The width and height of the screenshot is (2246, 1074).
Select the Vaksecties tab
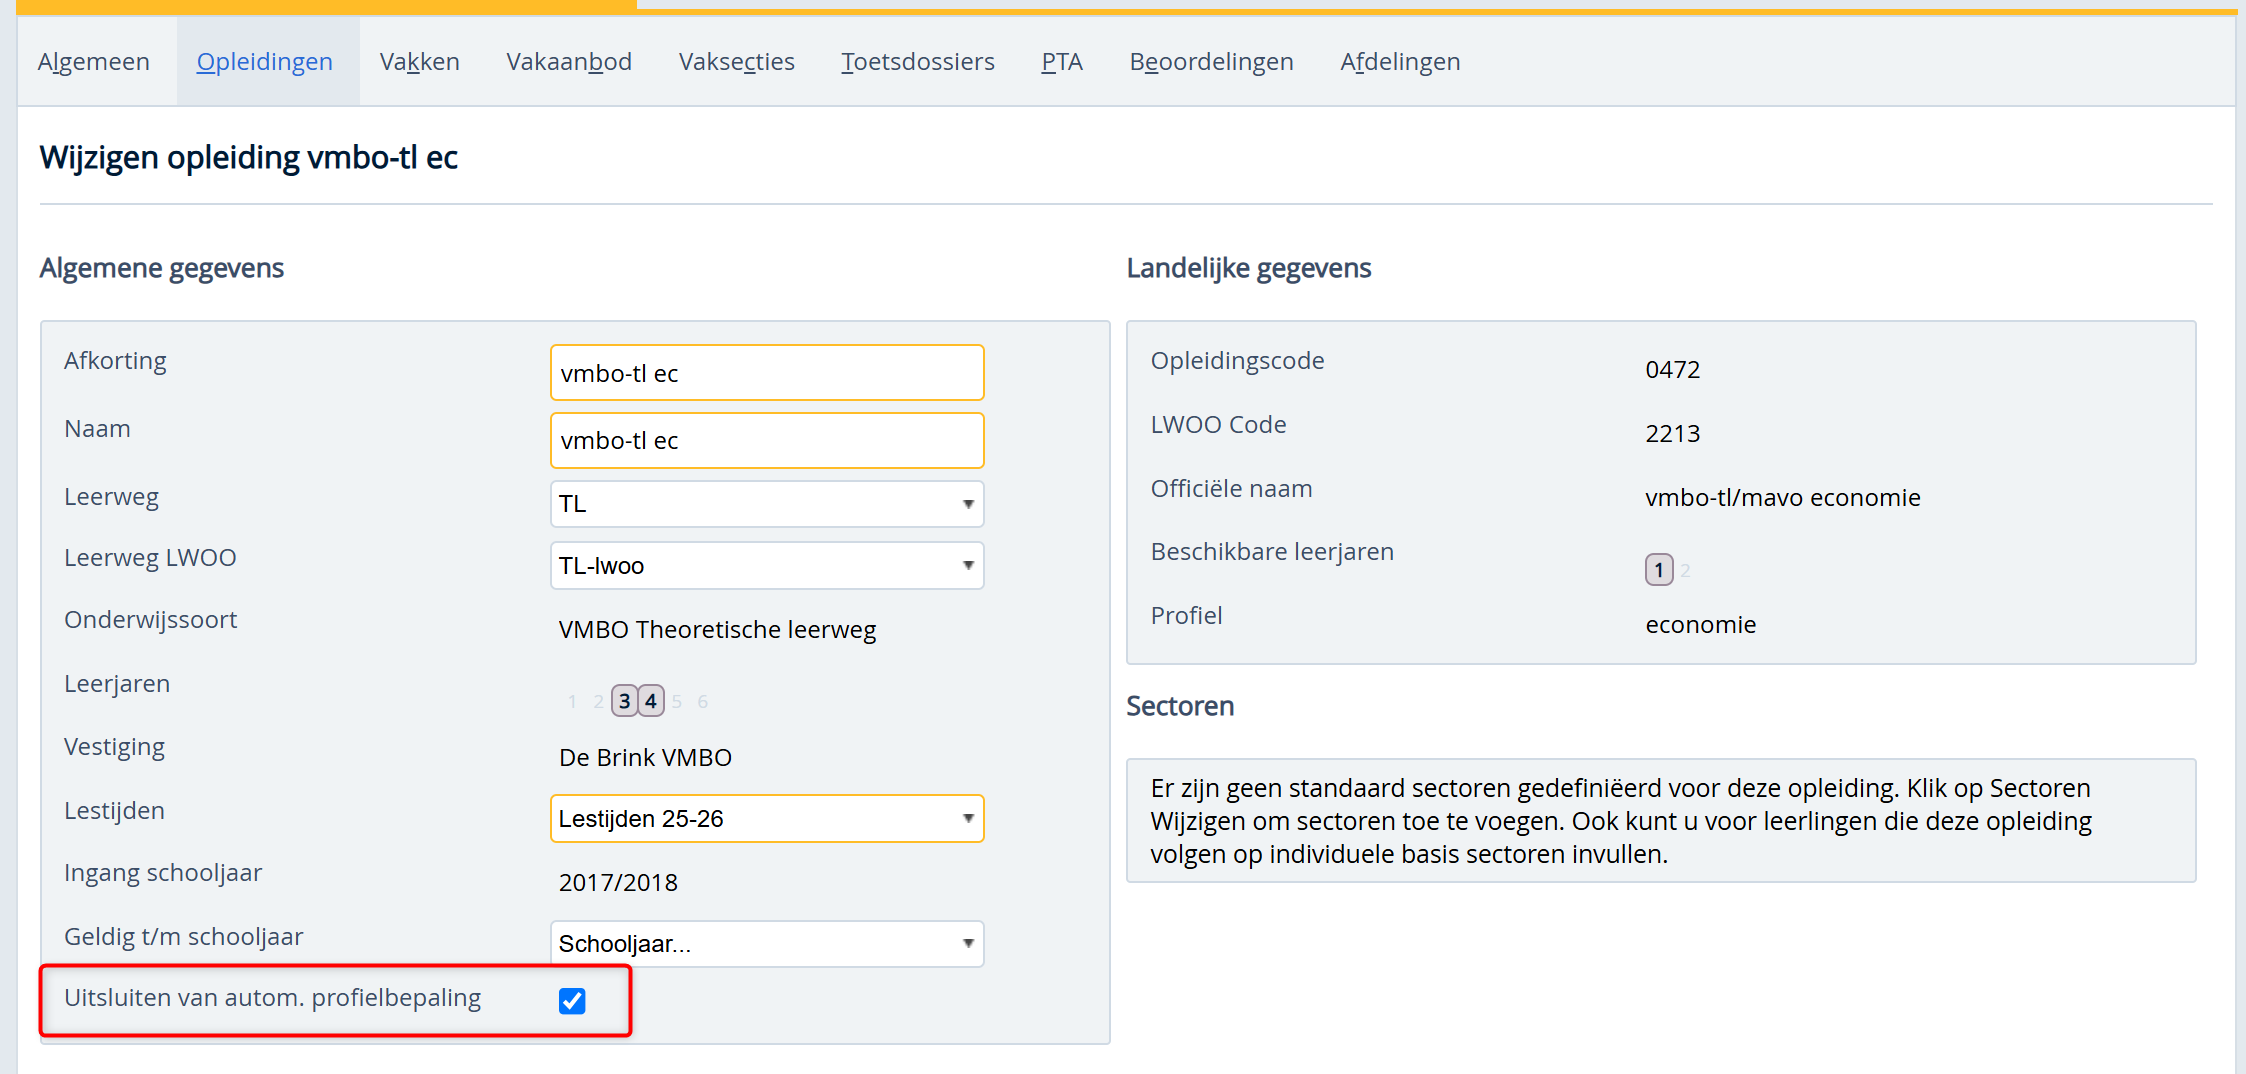736,62
